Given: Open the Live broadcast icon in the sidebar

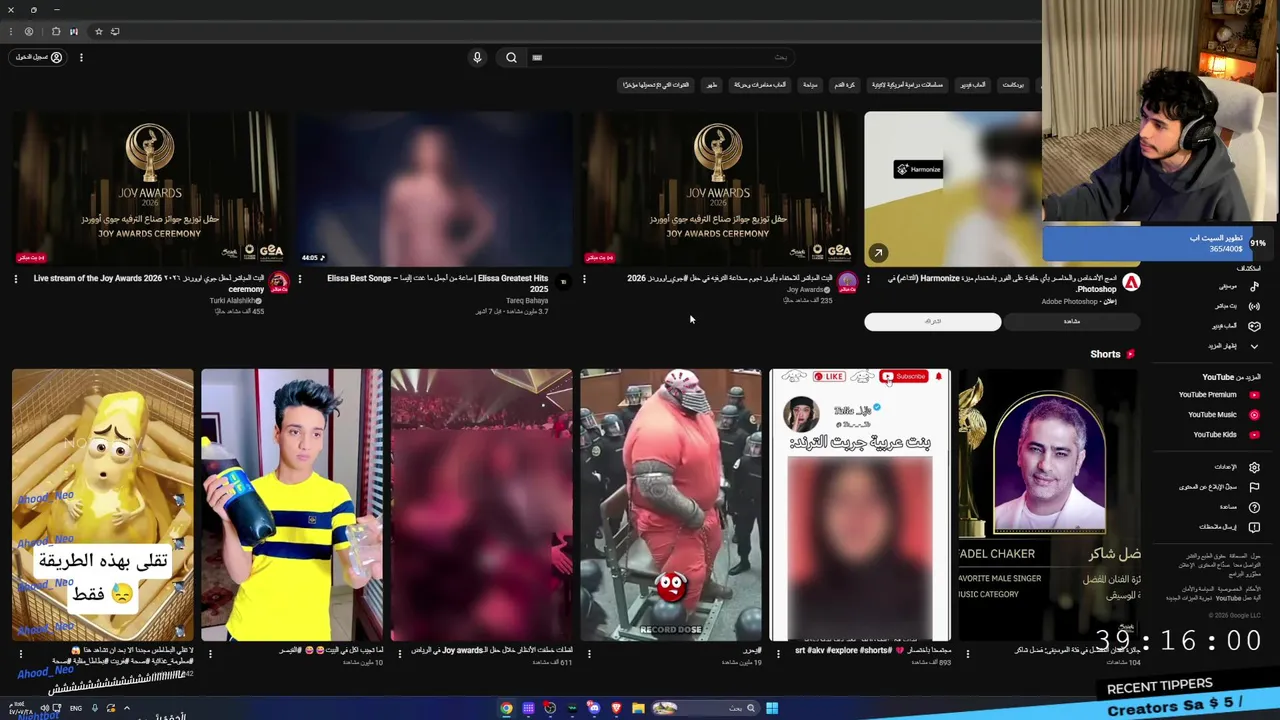Looking at the screenshot, I should pyautogui.click(x=1254, y=306).
